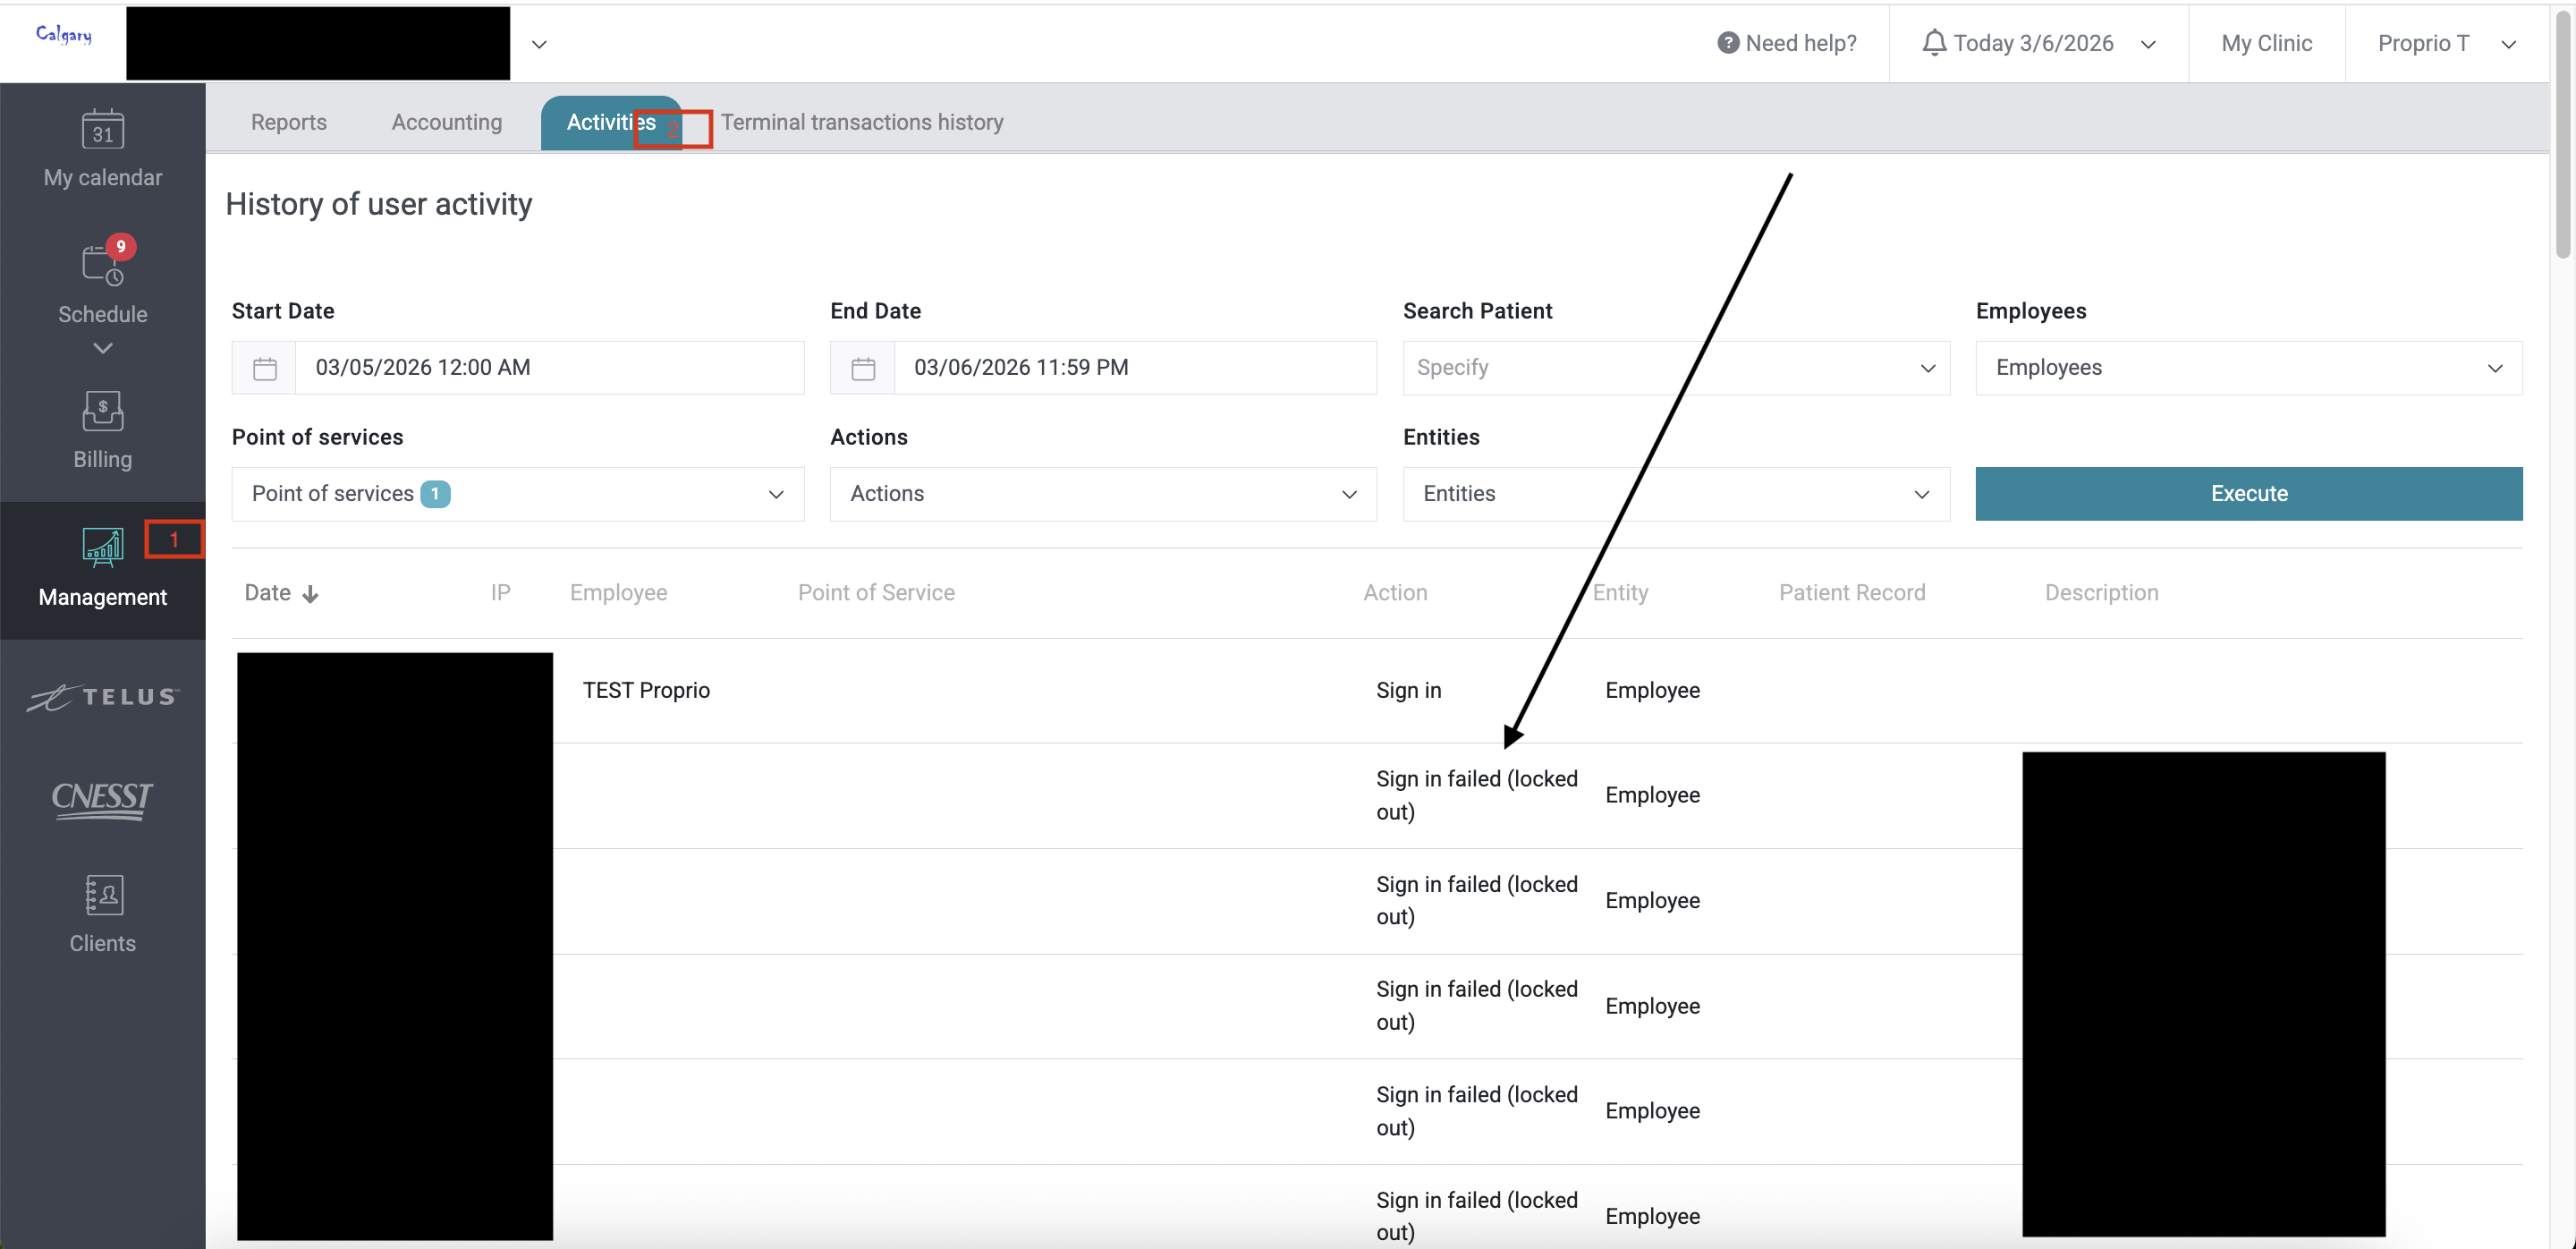This screenshot has height=1249, width=2576.
Task: Open the Schedule icon with badge
Action: (x=102, y=266)
